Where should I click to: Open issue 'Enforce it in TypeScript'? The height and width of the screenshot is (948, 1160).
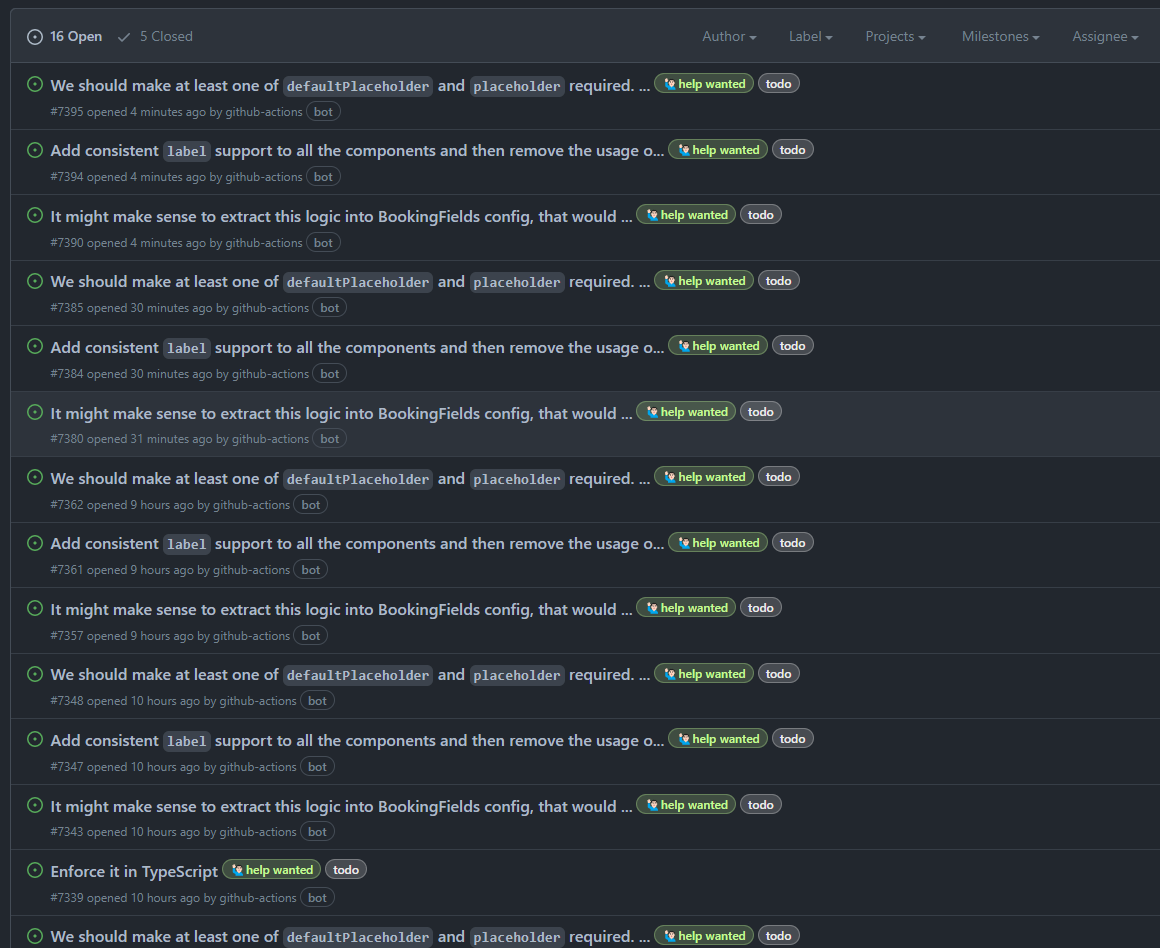(134, 871)
